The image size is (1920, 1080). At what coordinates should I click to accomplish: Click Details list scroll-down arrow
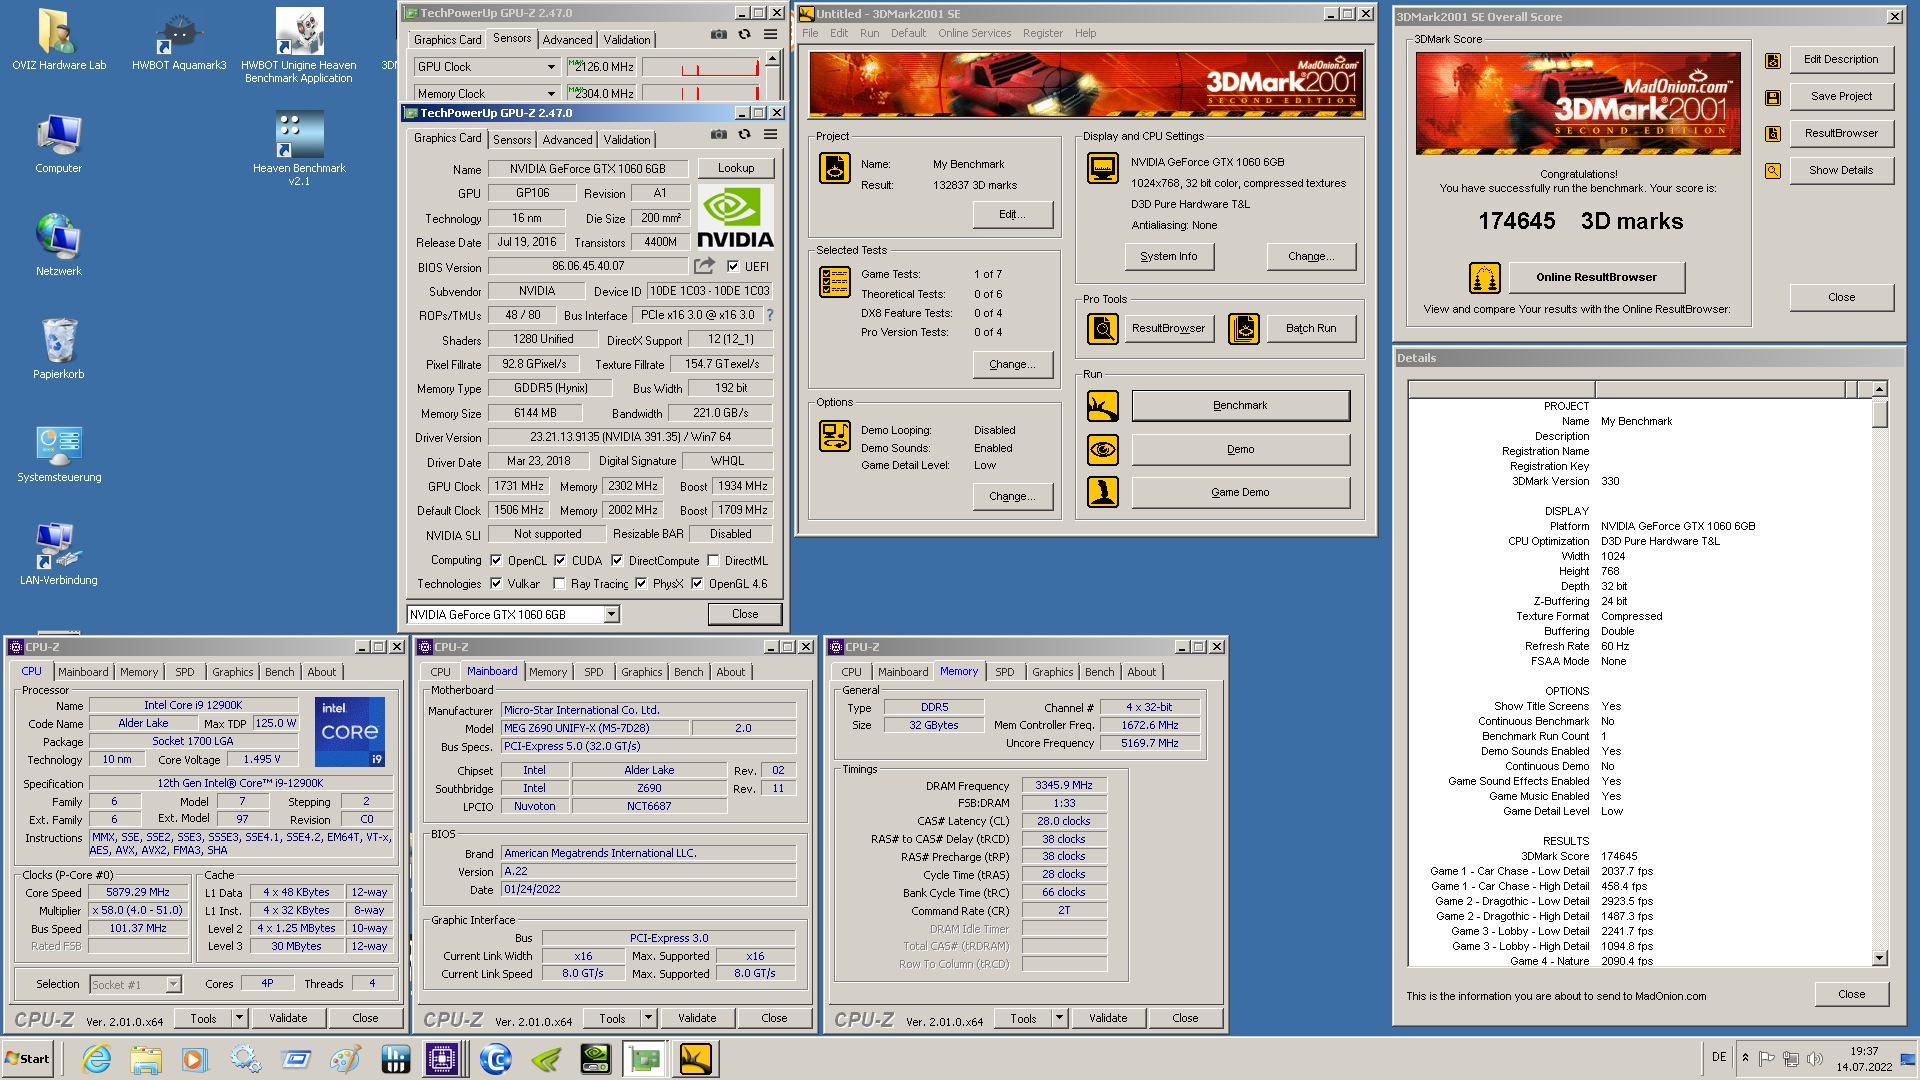[1880, 958]
